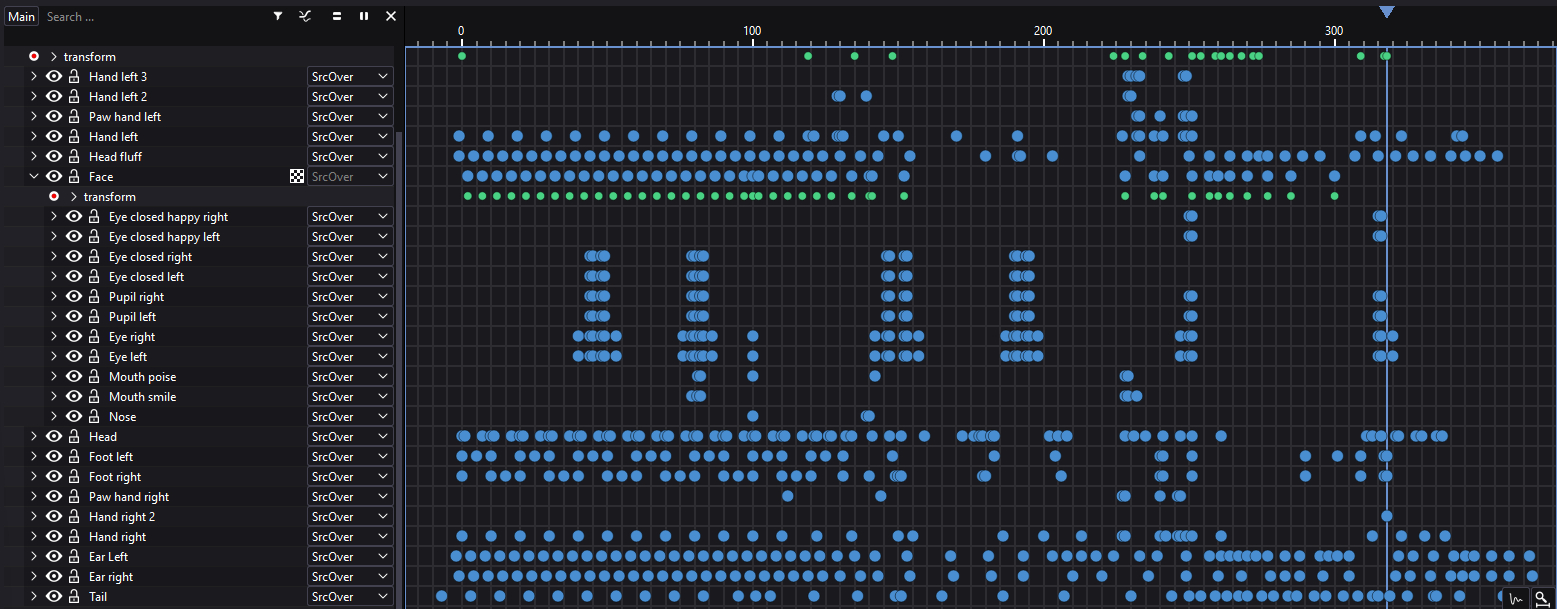This screenshot has width=1557, height=609.
Task: Click the checkerboard icon on Face layer
Action: 297,177
